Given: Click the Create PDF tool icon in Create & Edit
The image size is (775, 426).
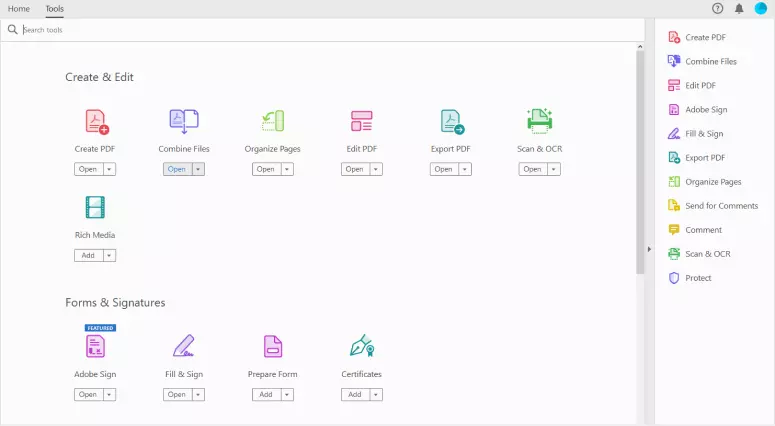Looking at the screenshot, I should coord(96,122).
